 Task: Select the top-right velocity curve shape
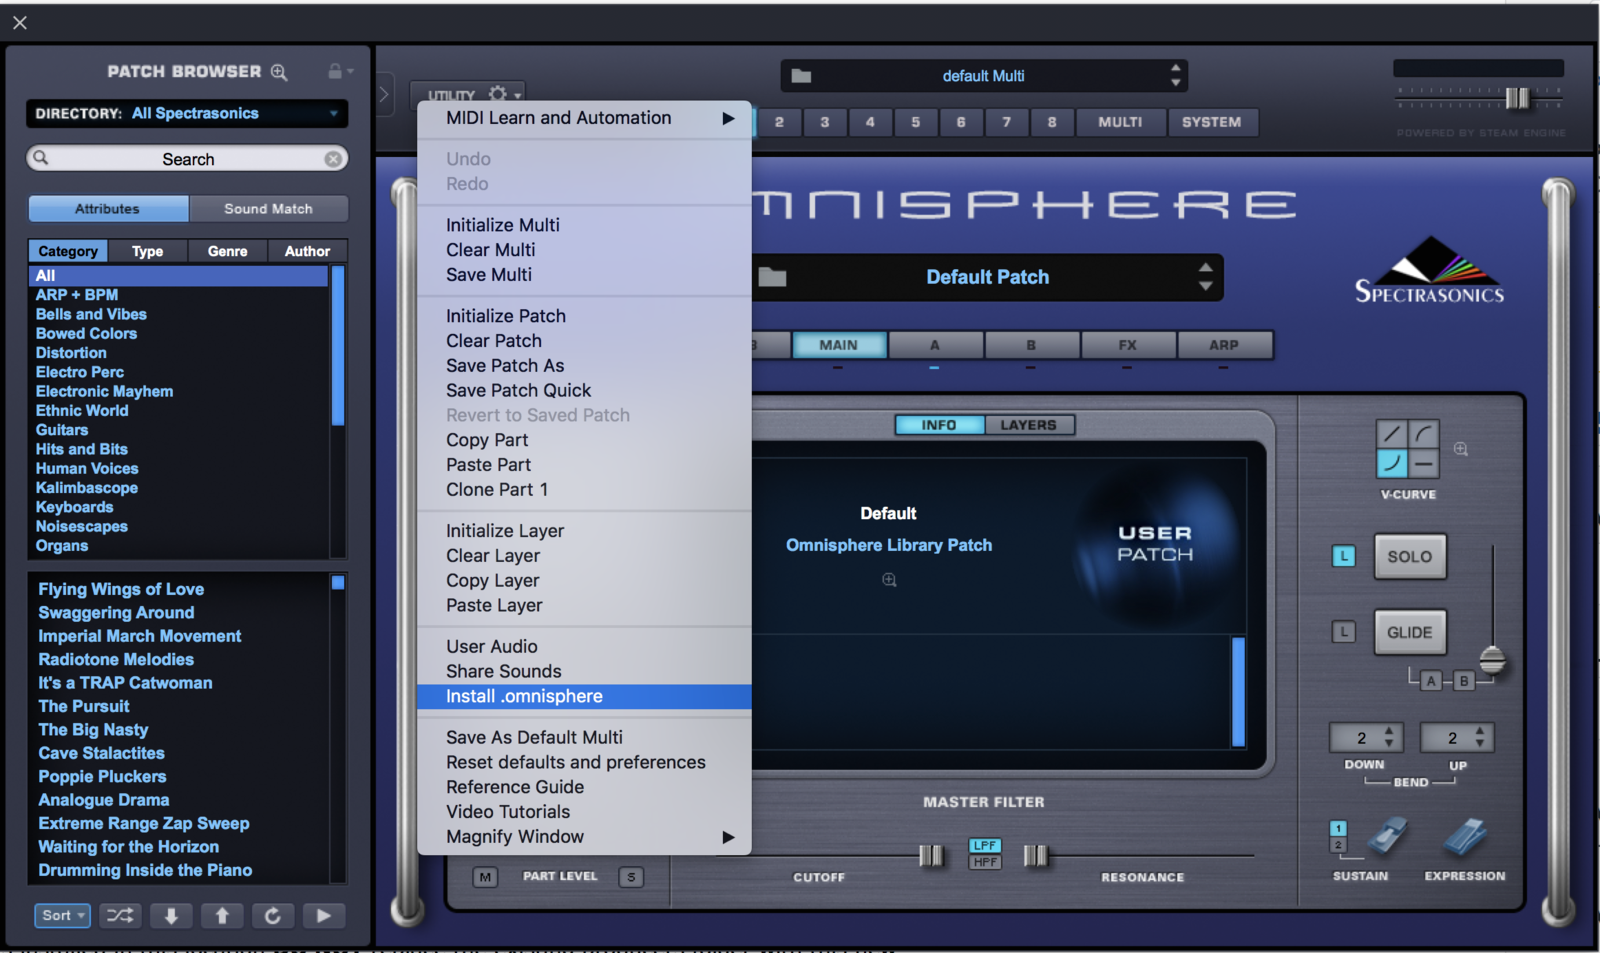(1424, 433)
